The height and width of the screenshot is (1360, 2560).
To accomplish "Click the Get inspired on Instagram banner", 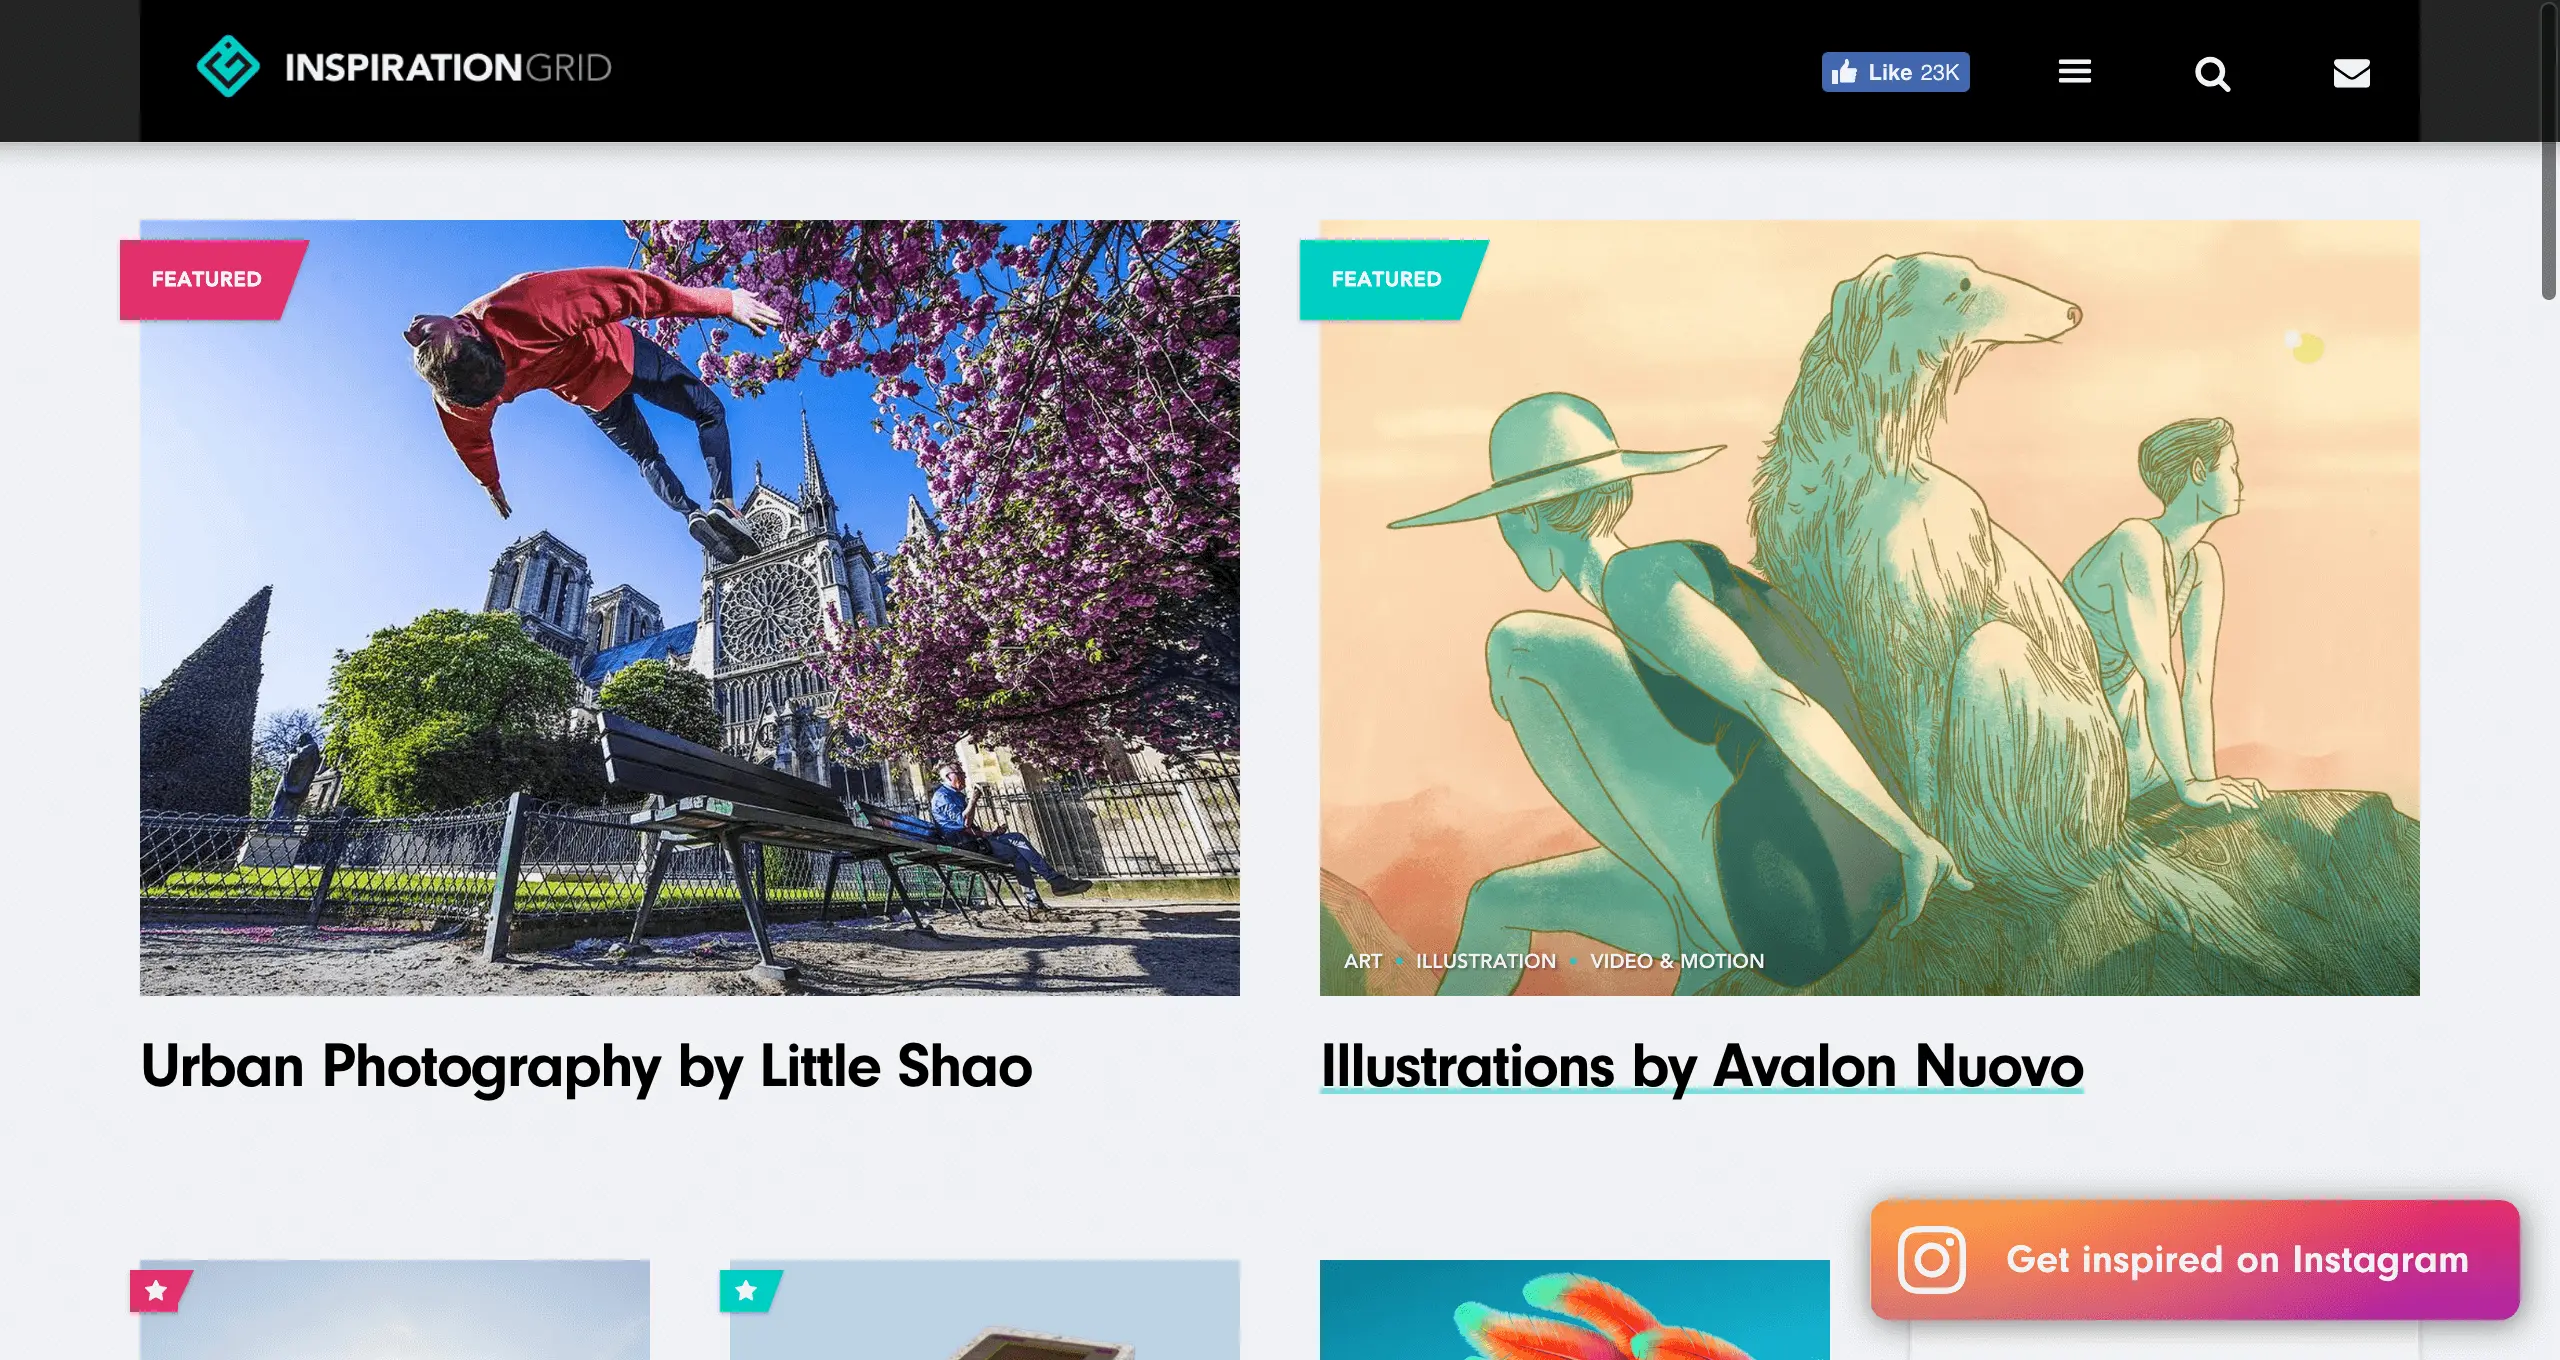I will pos(2195,1260).
